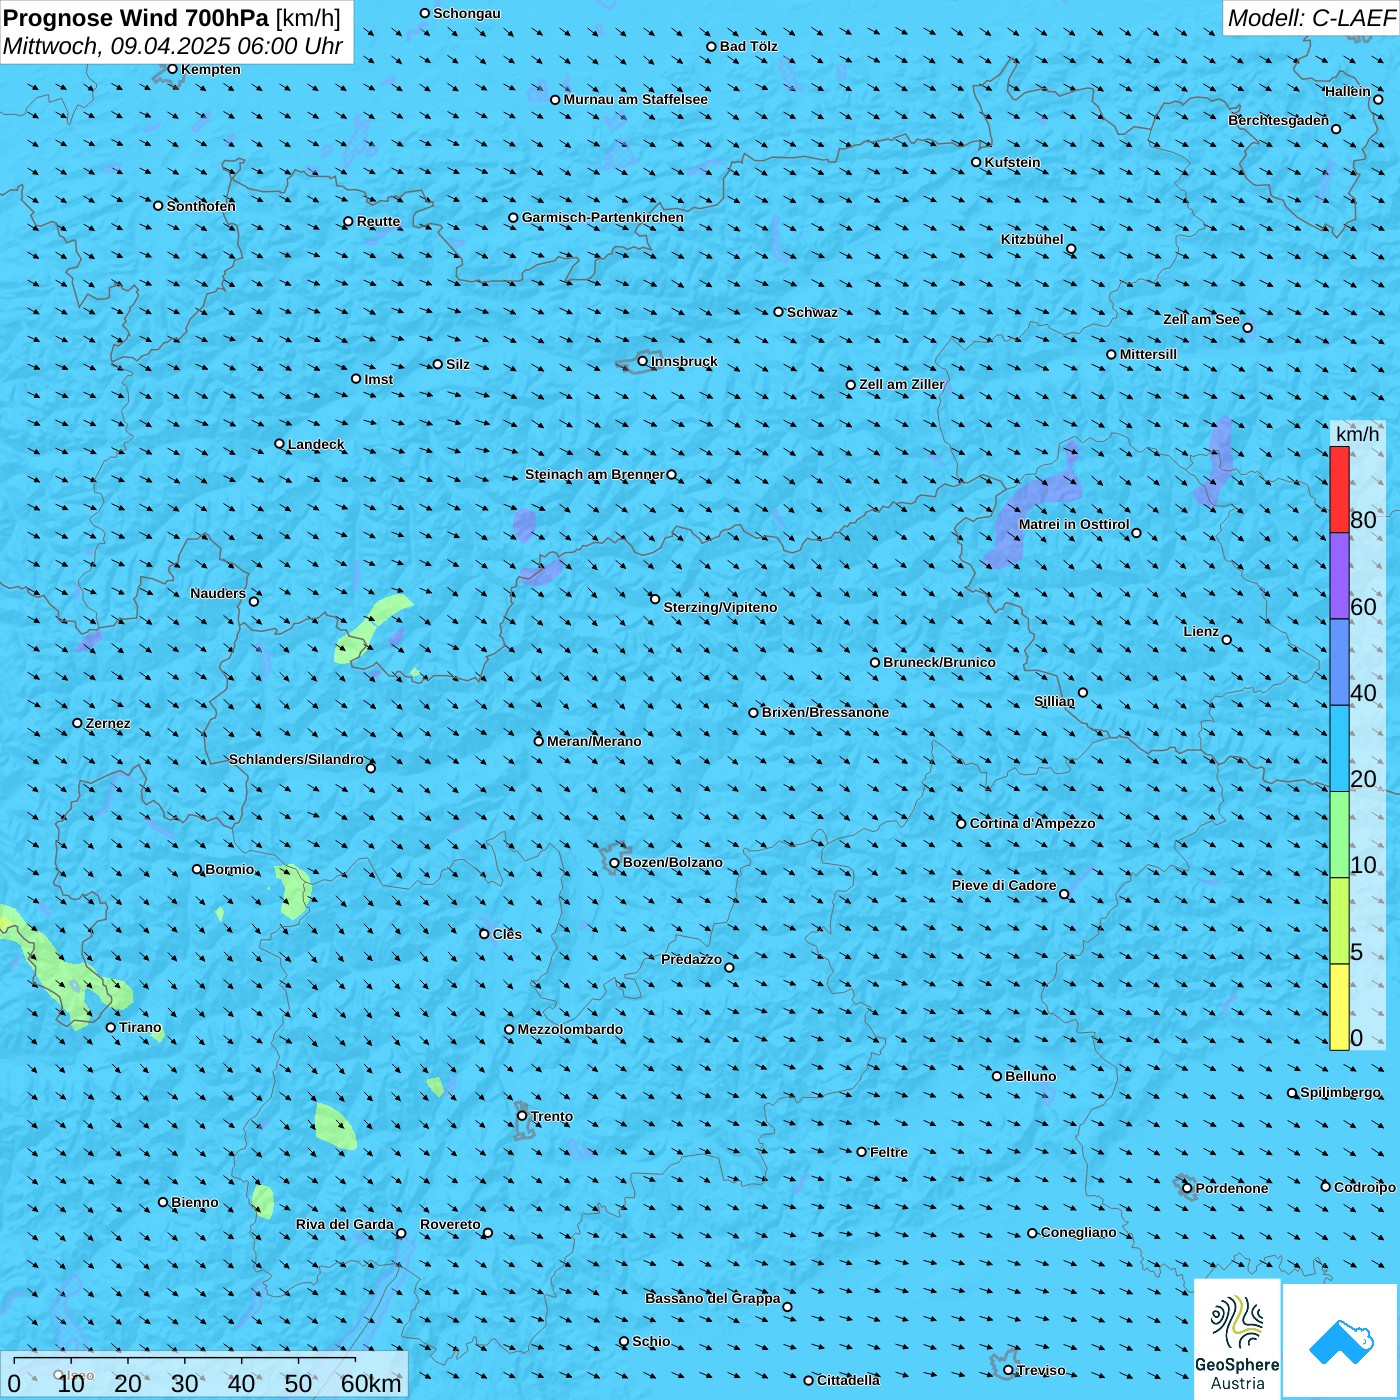Click the Trento city label
Image resolution: width=1400 pixels, height=1400 pixels.
[x=552, y=1116]
